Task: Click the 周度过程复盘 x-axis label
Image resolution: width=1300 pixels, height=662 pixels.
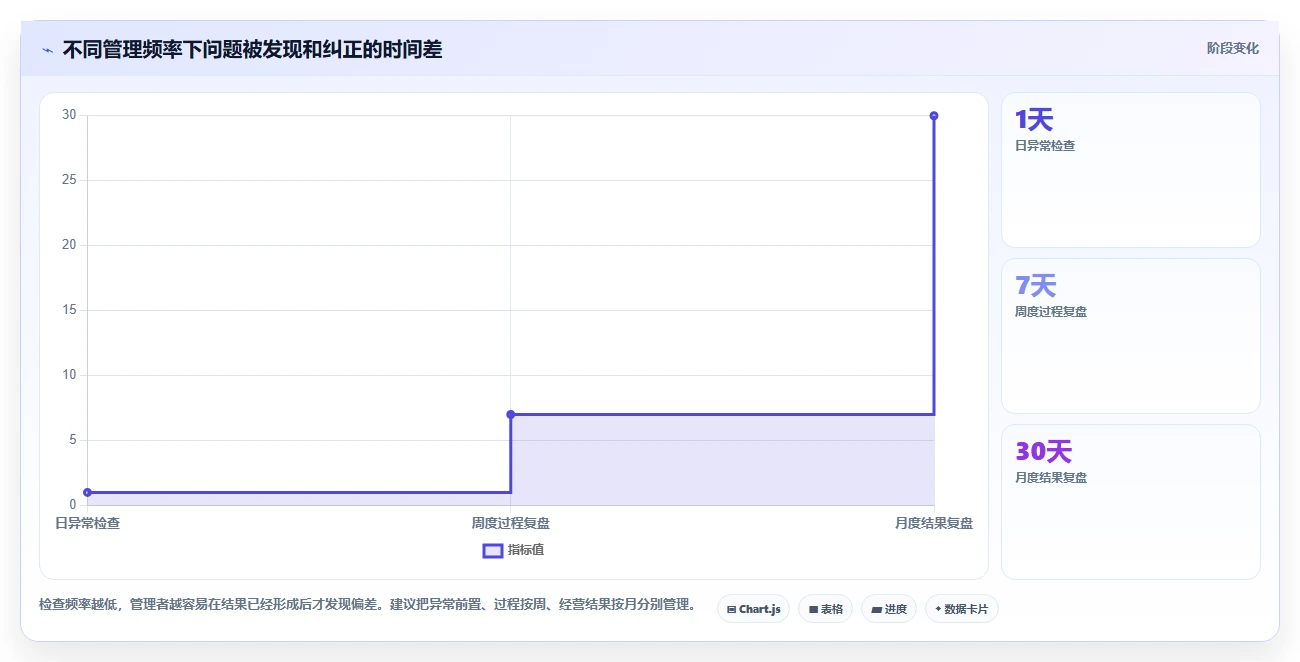Action: [x=511, y=523]
